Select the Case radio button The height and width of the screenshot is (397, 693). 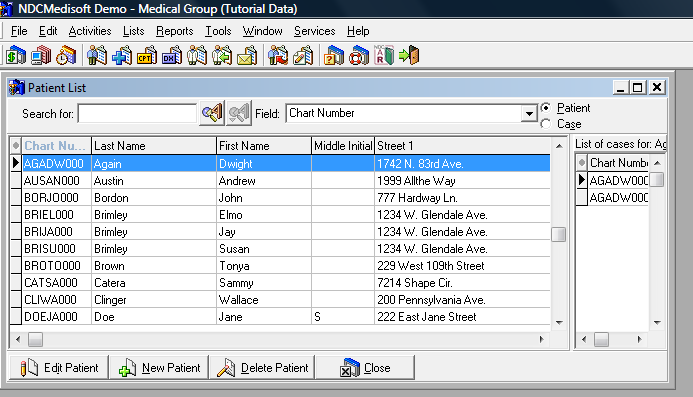click(x=546, y=124)
